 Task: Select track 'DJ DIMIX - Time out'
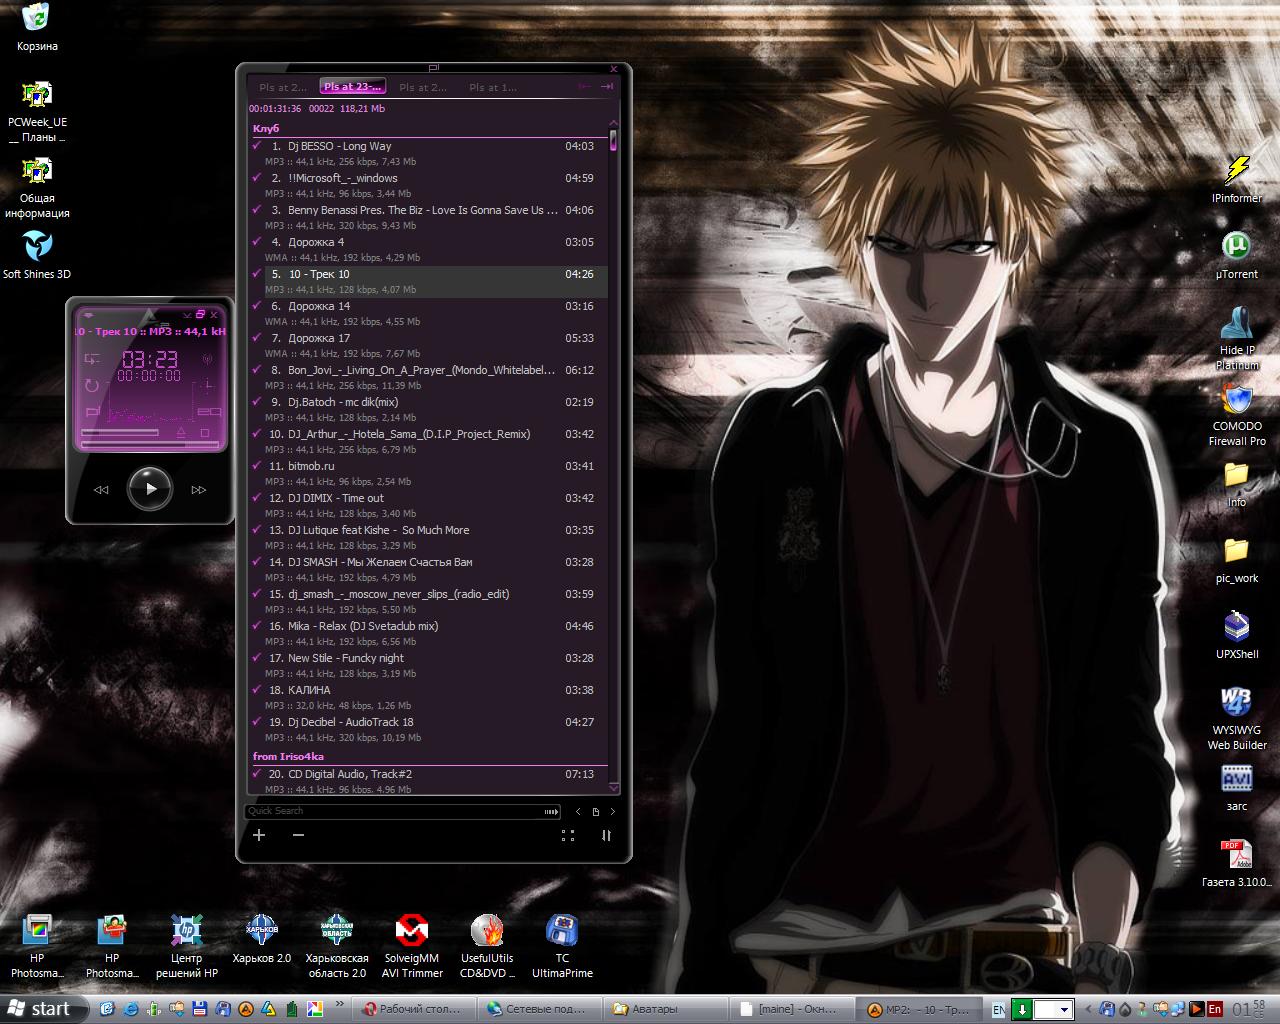pyautogui.click(x=428, y=505)
